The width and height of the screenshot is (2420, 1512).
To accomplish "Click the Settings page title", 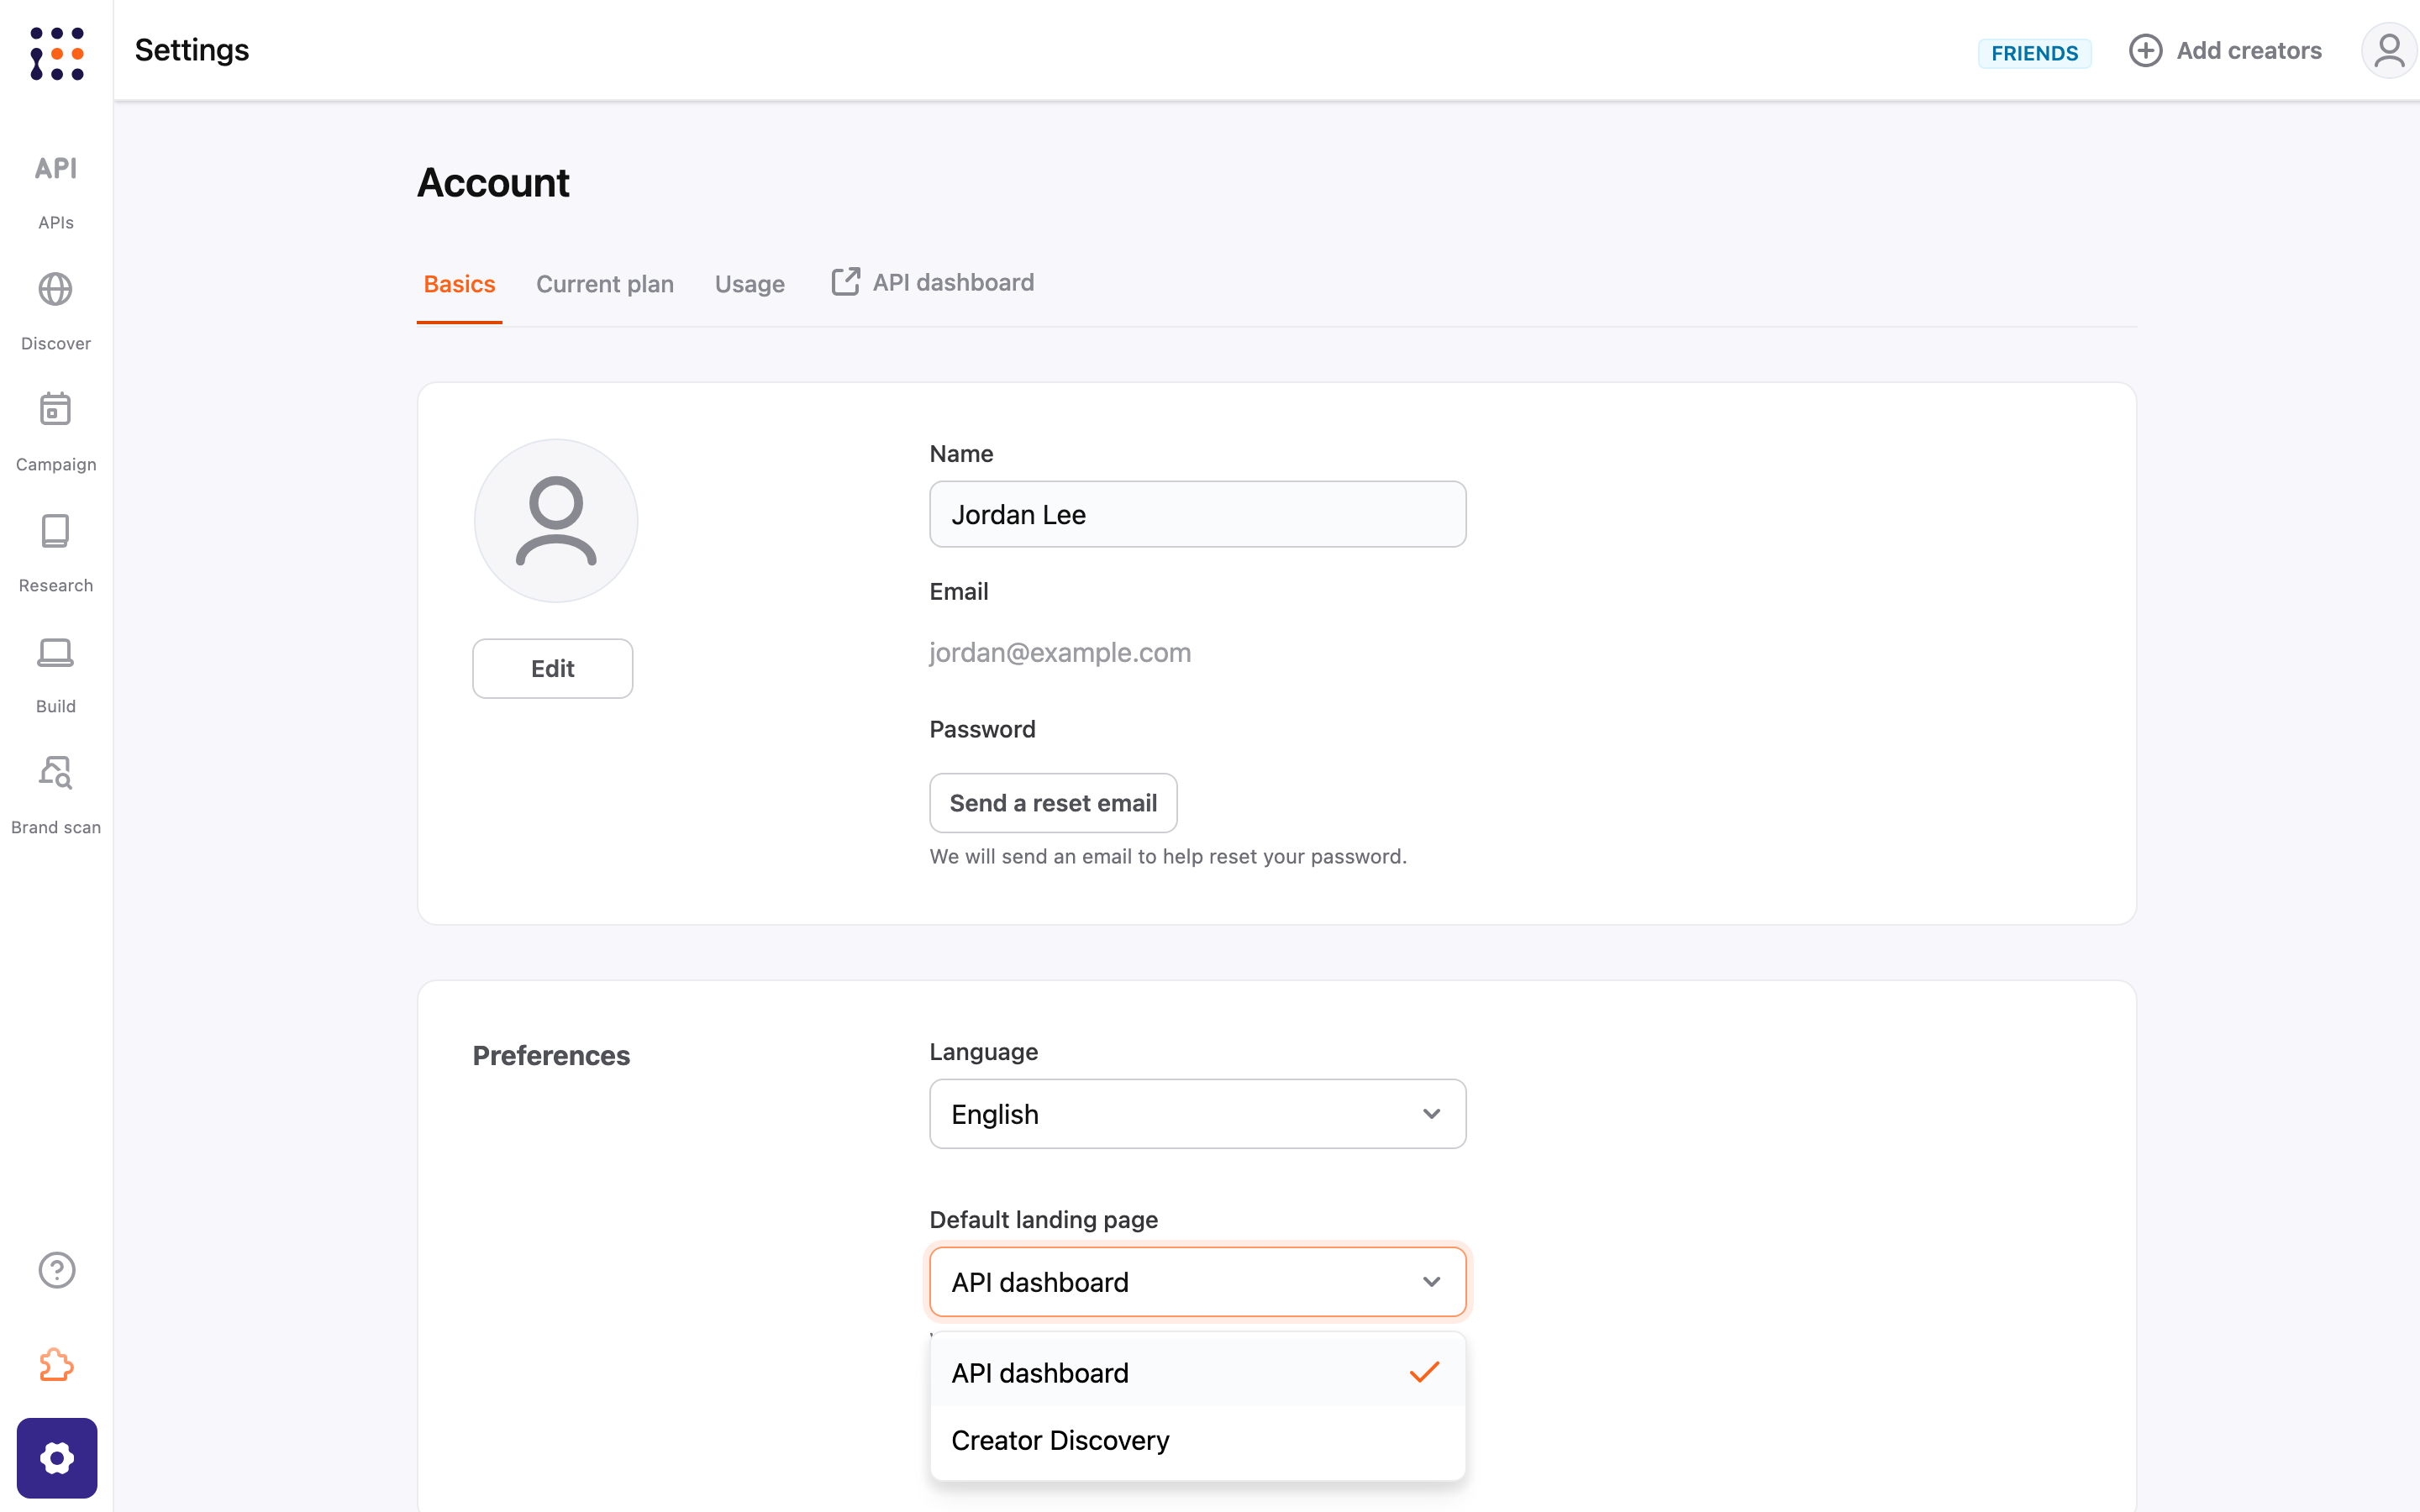I will (192, 50).
